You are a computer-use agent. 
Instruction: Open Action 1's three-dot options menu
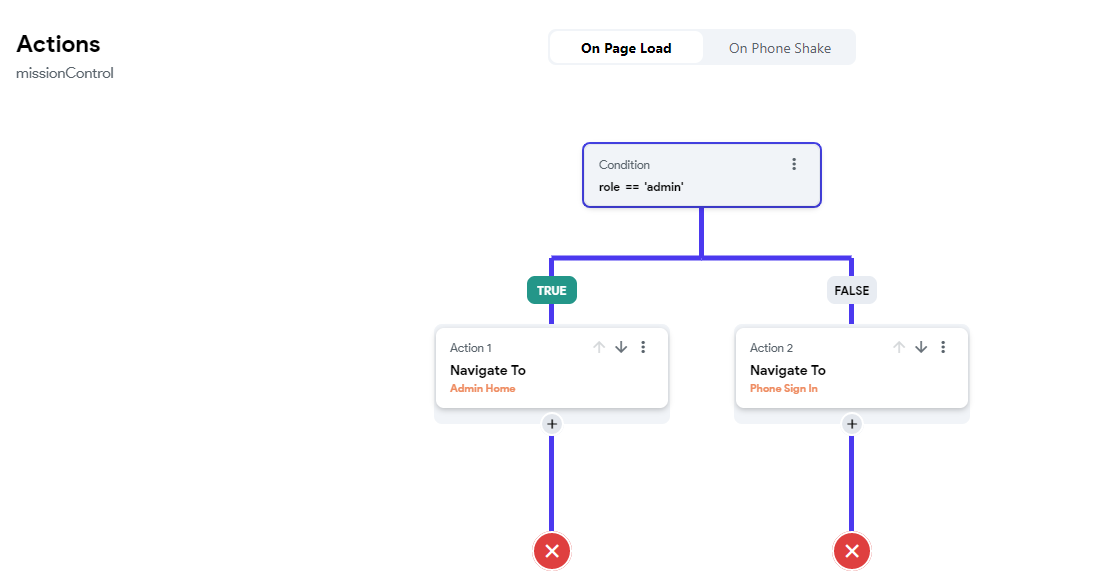point(643,347)
